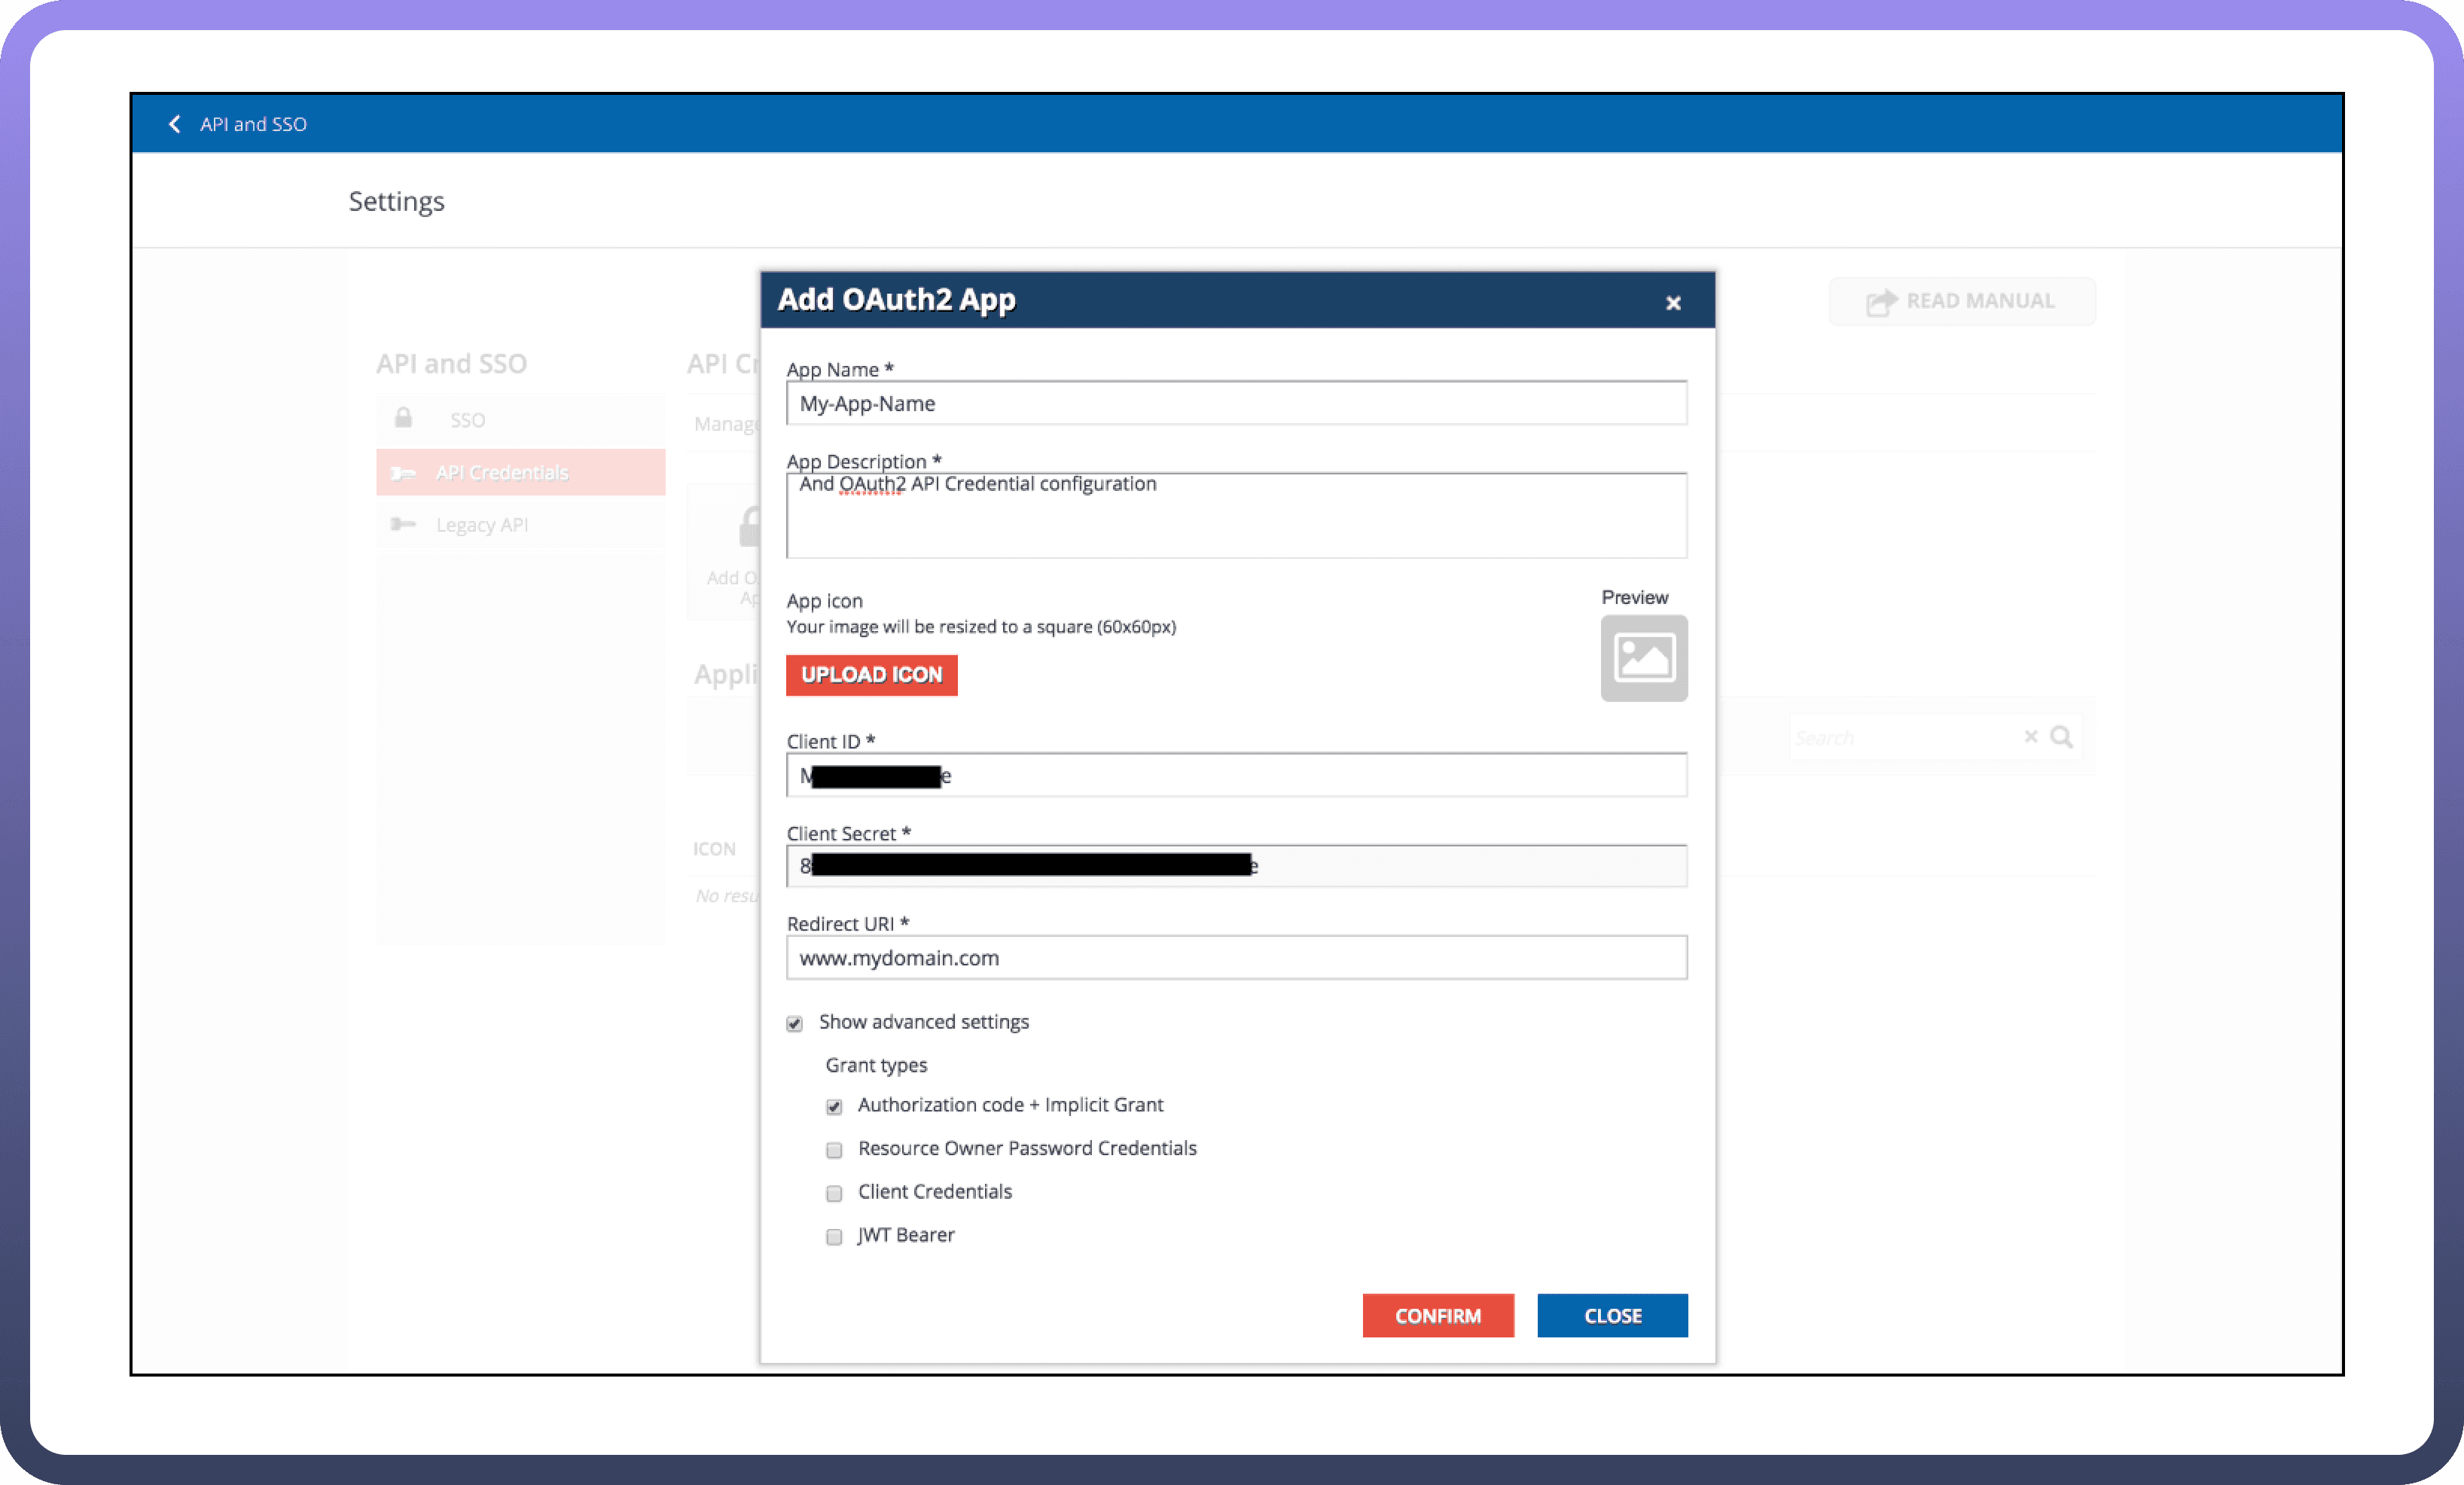Click the back chevron beside API and SSO
The image size is (2464, 1485).
[175, 124]
